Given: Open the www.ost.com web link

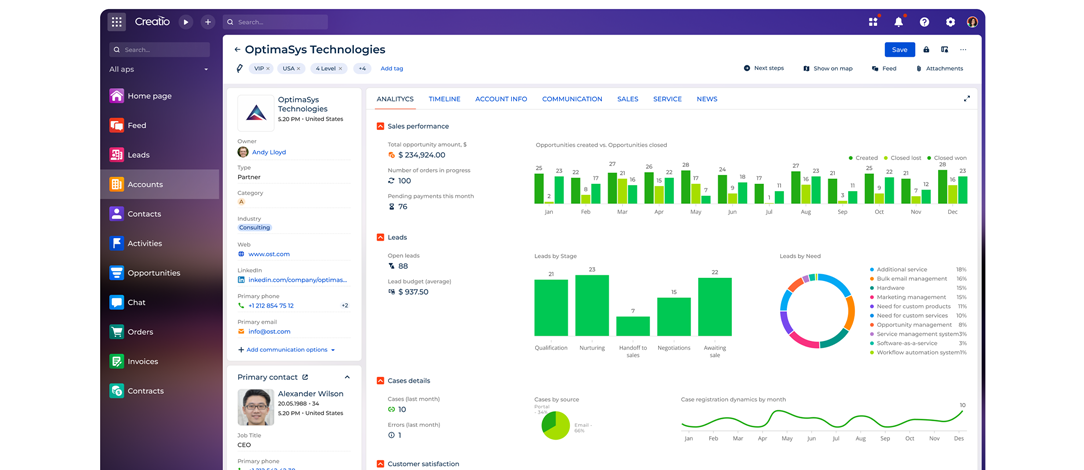Looking at the screenshot, I should click(x=269, y=254).
